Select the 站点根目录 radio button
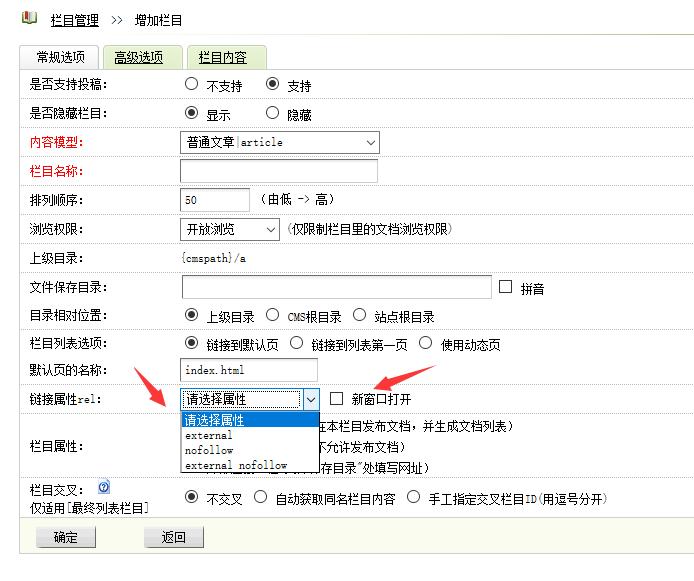694x581 pixels. tap(359, 315)
